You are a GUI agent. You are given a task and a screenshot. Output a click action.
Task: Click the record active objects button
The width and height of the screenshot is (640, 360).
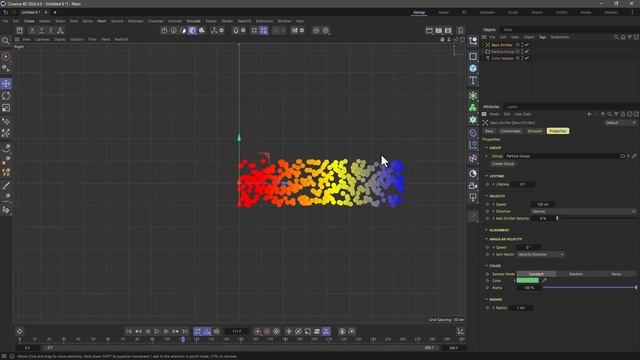[x=258, y=331]
